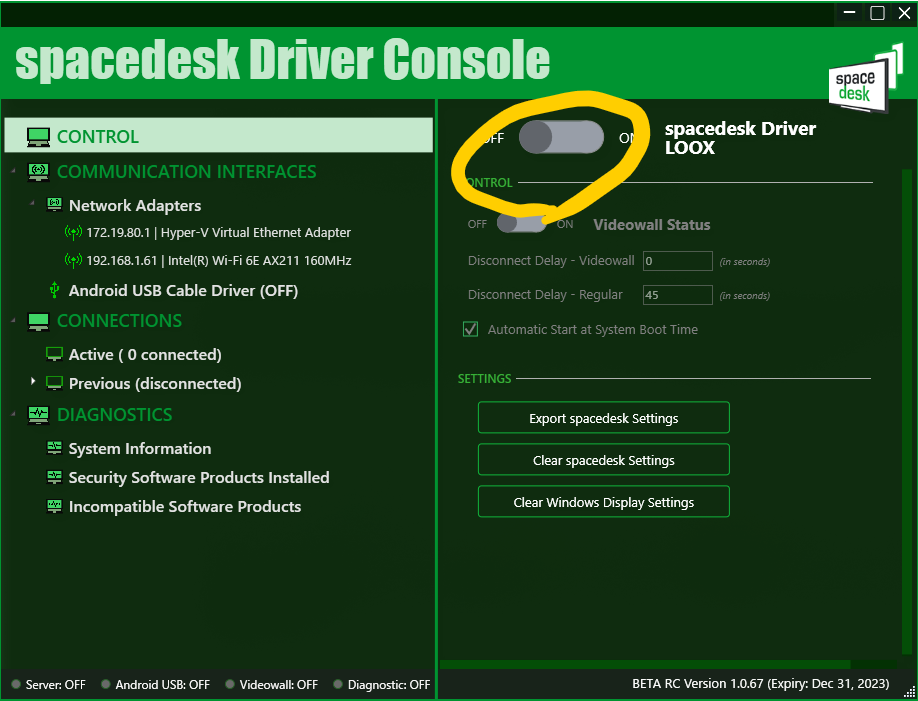Click the Clear spacedesk Settings button
Image resolution: width=918 pixels, height=701 pixels.
click(604, 460)
